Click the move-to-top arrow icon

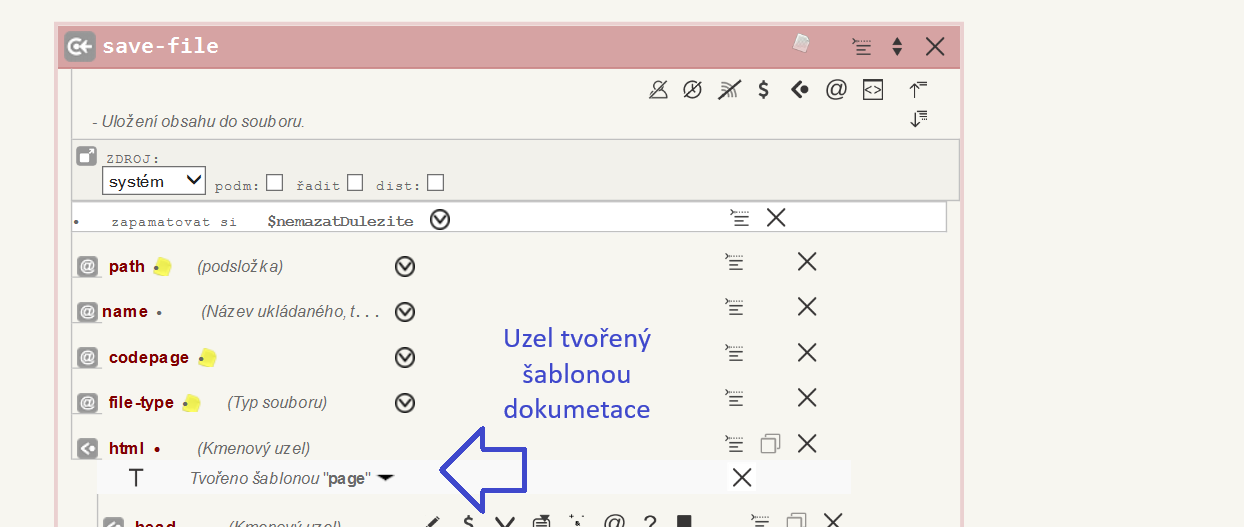coord(918,89)
